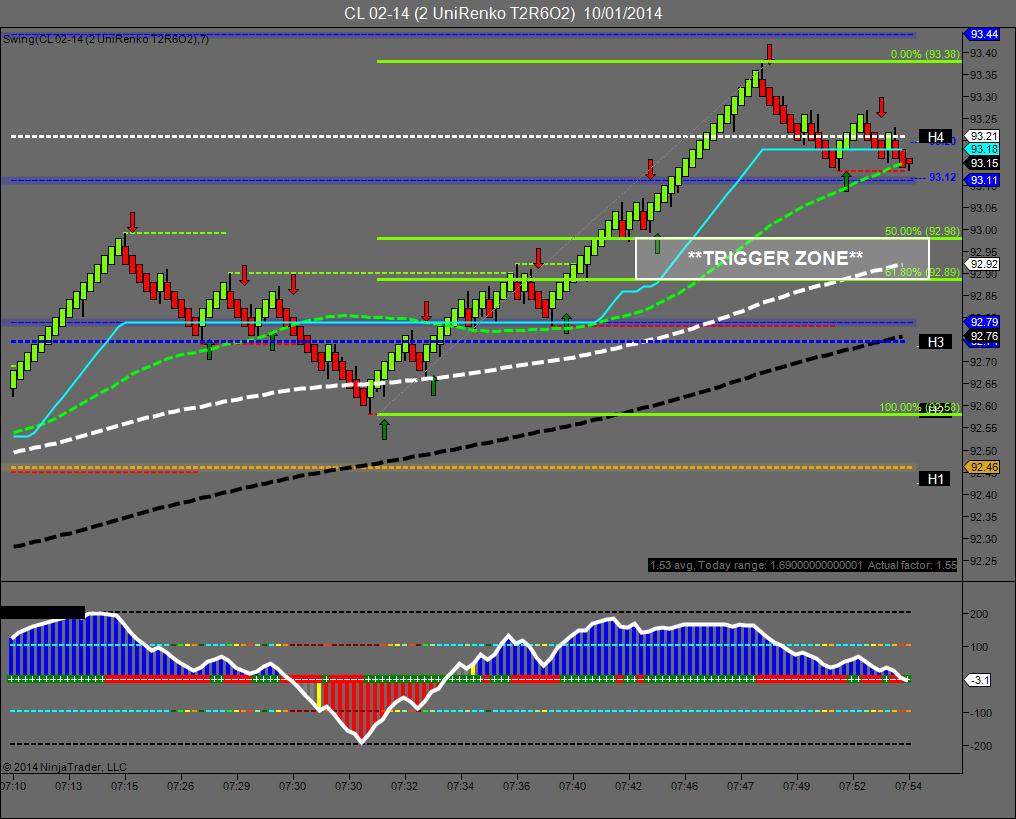Click the TRIGGER ZONE rectangle
Viewport: 1016px width, 819px height.
[x=782, y=259]
